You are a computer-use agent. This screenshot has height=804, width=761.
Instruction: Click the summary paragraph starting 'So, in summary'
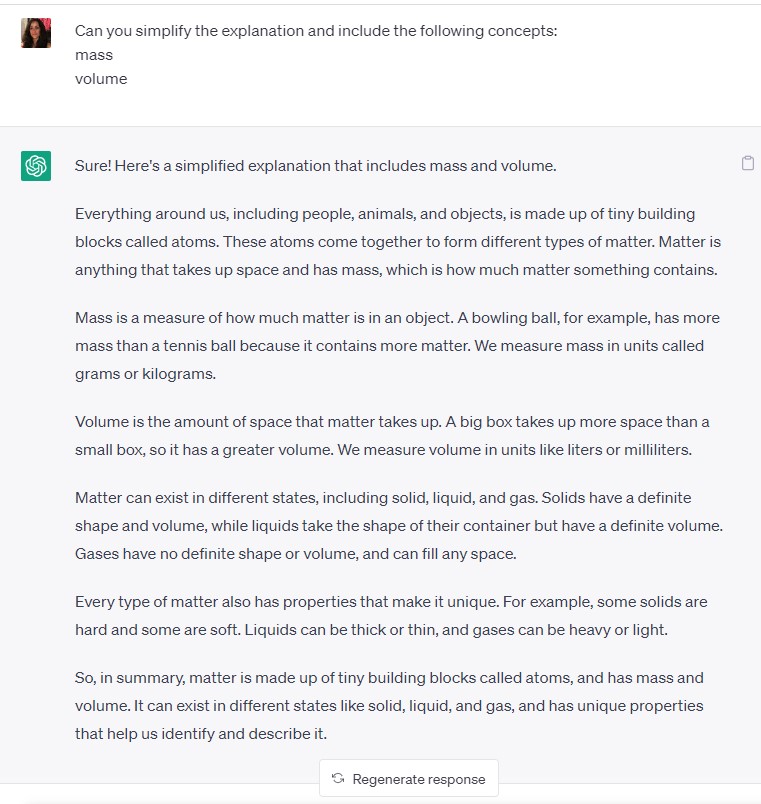(x=389, y=706)
